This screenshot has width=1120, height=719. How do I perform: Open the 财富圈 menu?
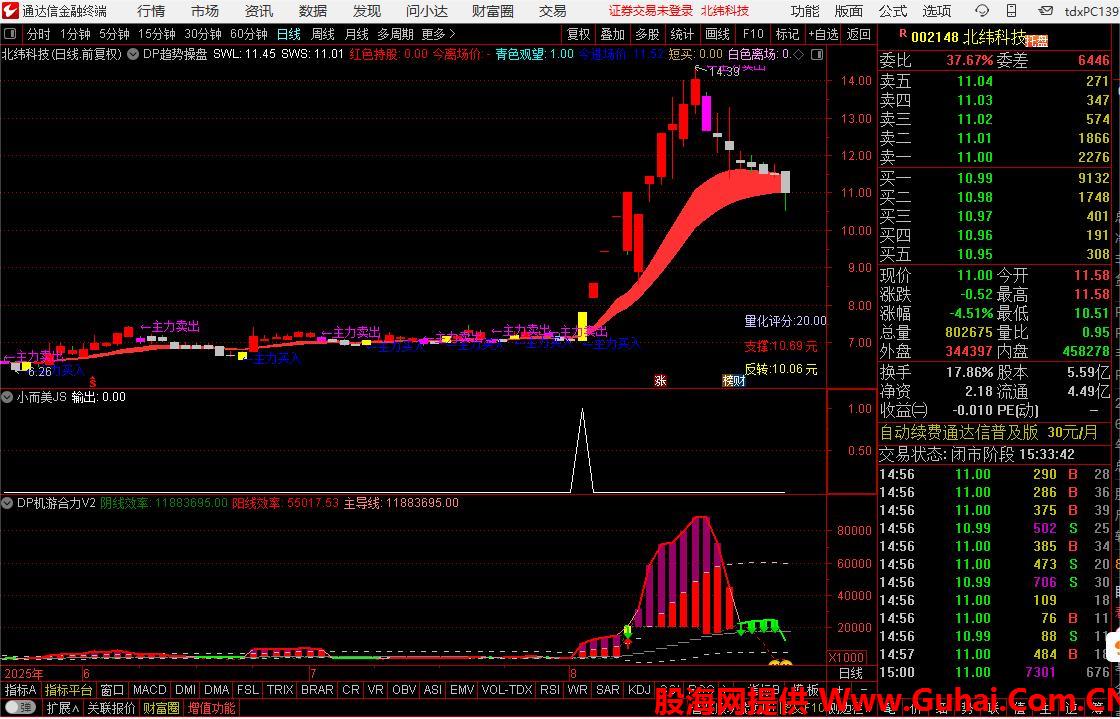click(493, 11)
